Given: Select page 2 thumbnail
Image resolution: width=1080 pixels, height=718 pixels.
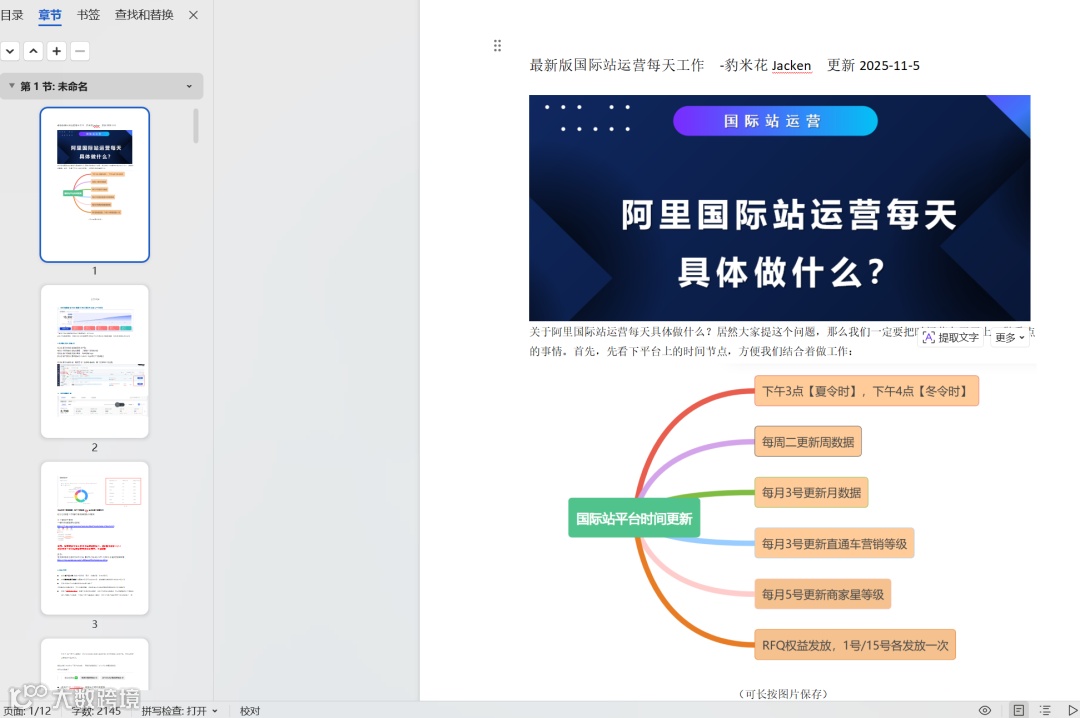Looking at the screenshot, I should click(x=94, y=362).
